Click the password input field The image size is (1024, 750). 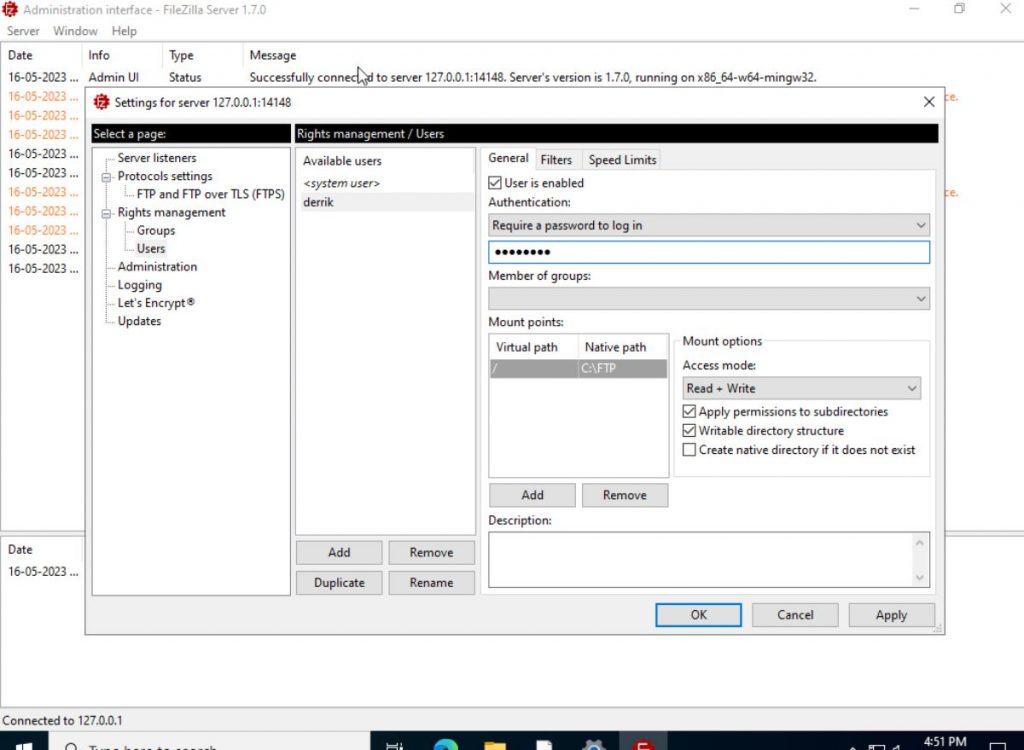tap(708, 252)
